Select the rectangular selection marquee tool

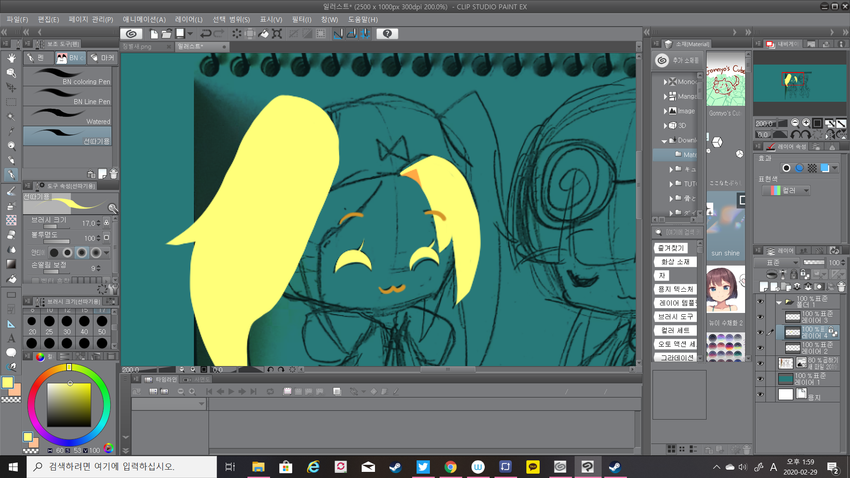pyautogui.click(x=11, y=102)
